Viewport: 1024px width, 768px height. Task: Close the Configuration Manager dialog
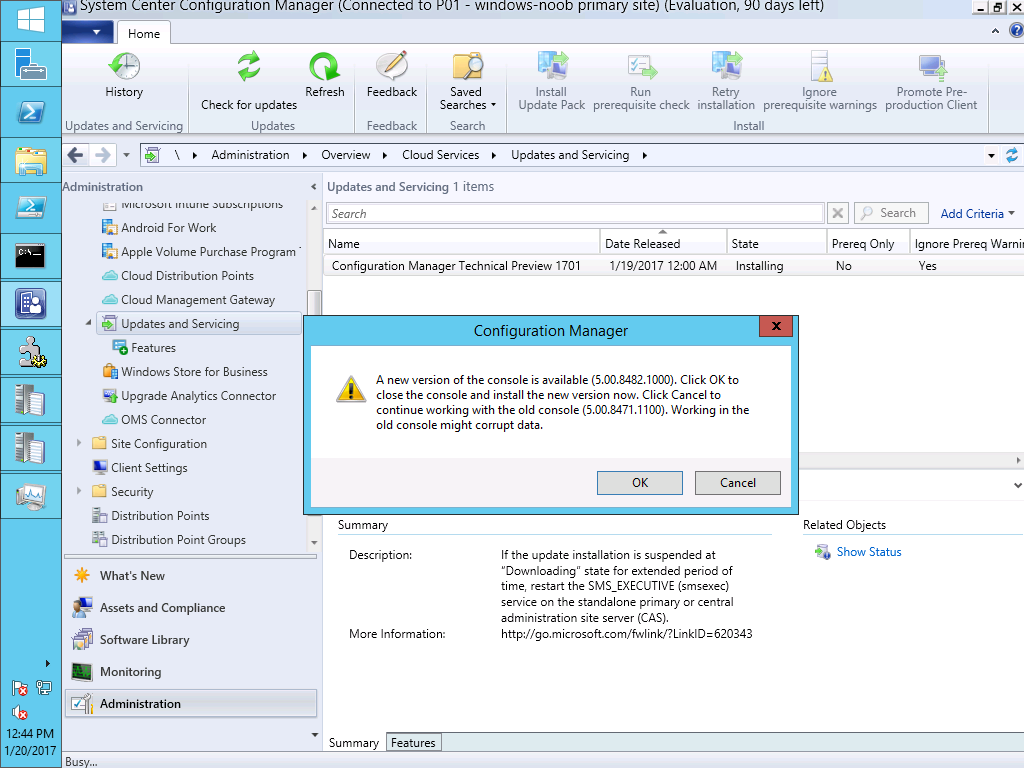tap(776, 326)
